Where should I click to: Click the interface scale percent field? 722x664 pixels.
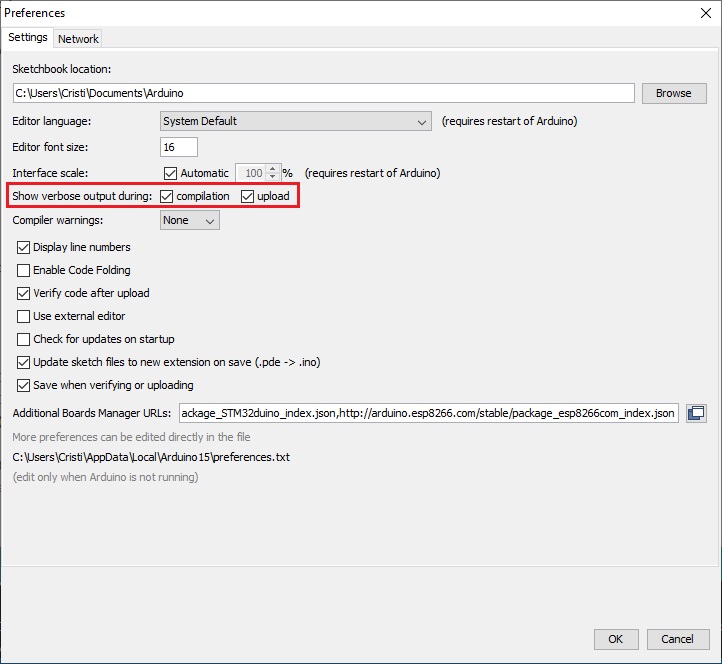point(251,173)
